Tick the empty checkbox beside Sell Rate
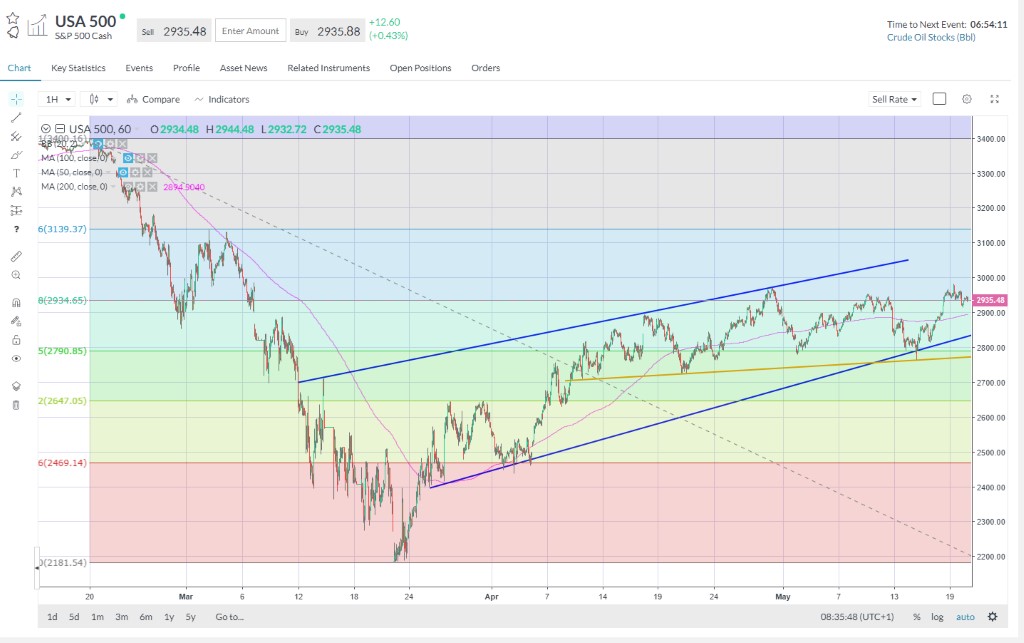1024x643 pixels. click(939, 99)
